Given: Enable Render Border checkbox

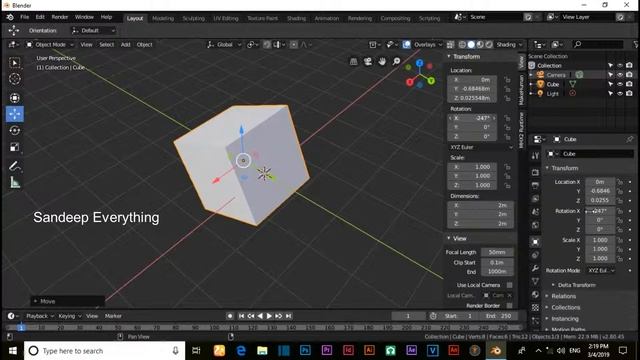Looking at the screenshot, I should point(509,305).
